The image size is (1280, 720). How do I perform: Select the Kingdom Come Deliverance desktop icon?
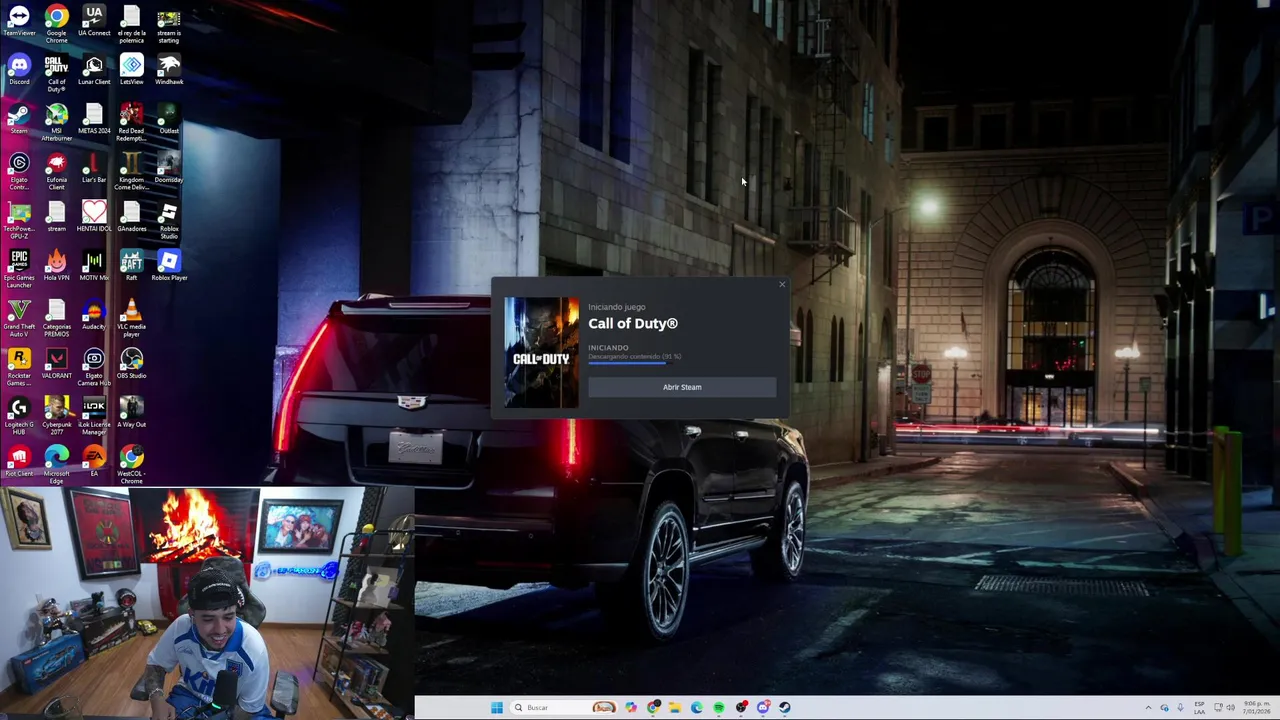[x=131, y=171]
